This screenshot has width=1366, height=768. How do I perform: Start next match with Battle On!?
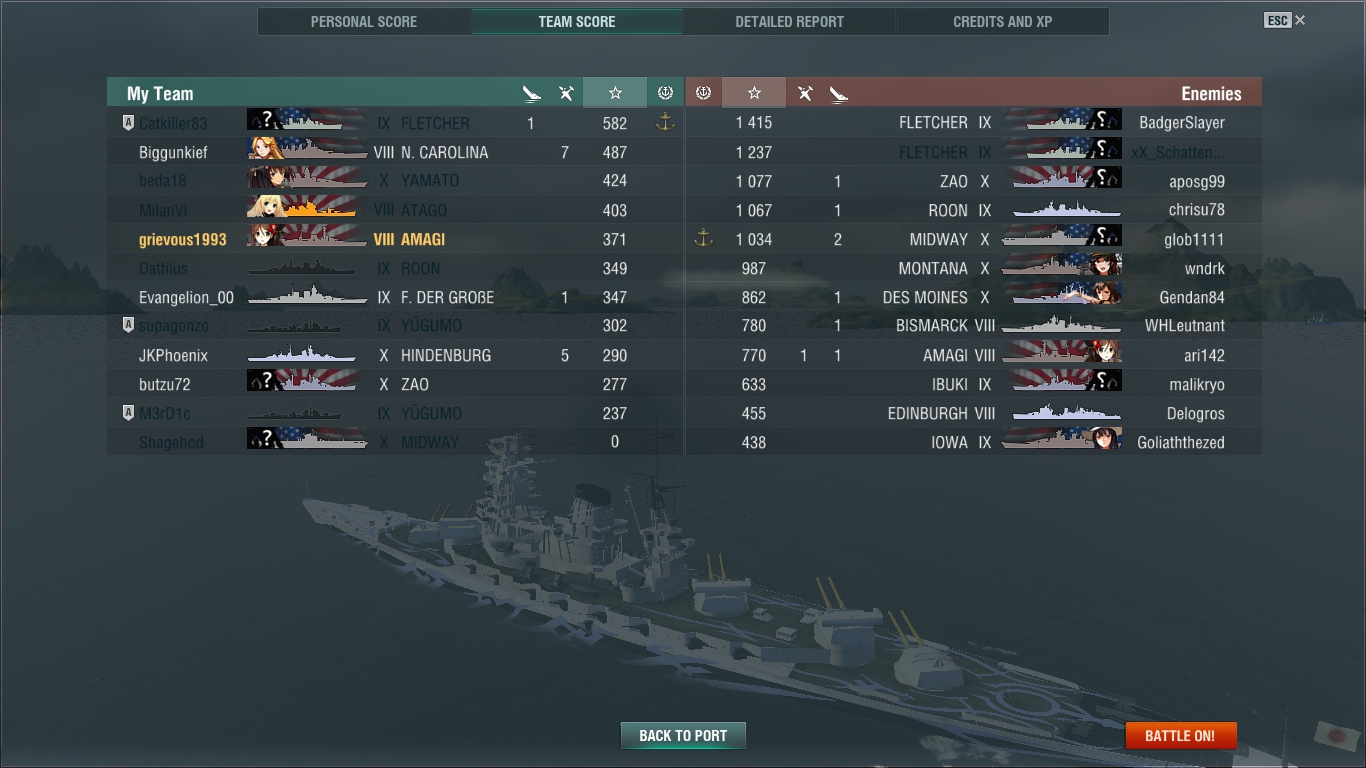coord(1180,735)
